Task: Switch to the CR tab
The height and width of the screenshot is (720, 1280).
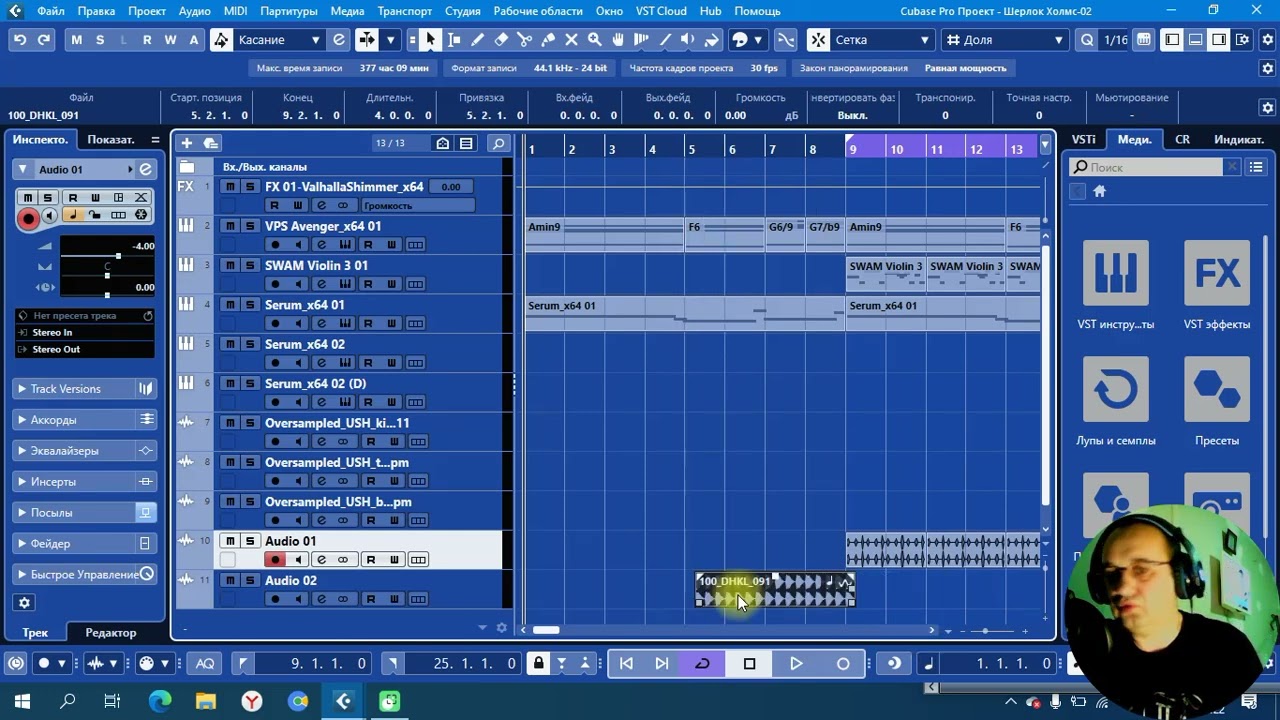Action: click(x=1182, y=140)
